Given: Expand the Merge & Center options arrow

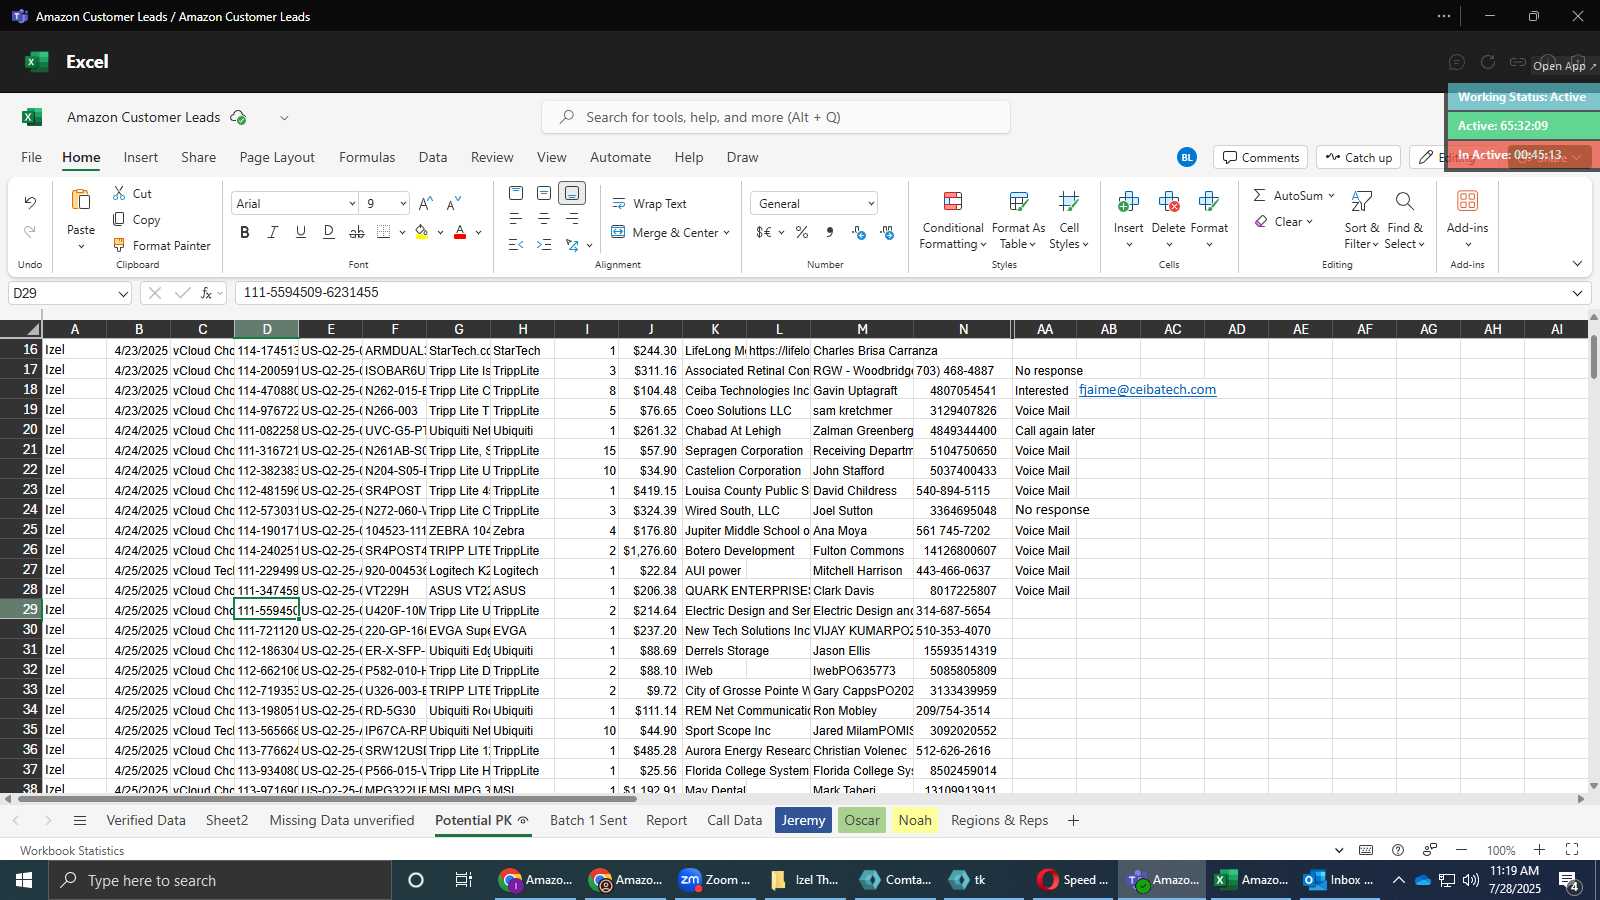Looking at the screenshot, I should click(726, 232).
